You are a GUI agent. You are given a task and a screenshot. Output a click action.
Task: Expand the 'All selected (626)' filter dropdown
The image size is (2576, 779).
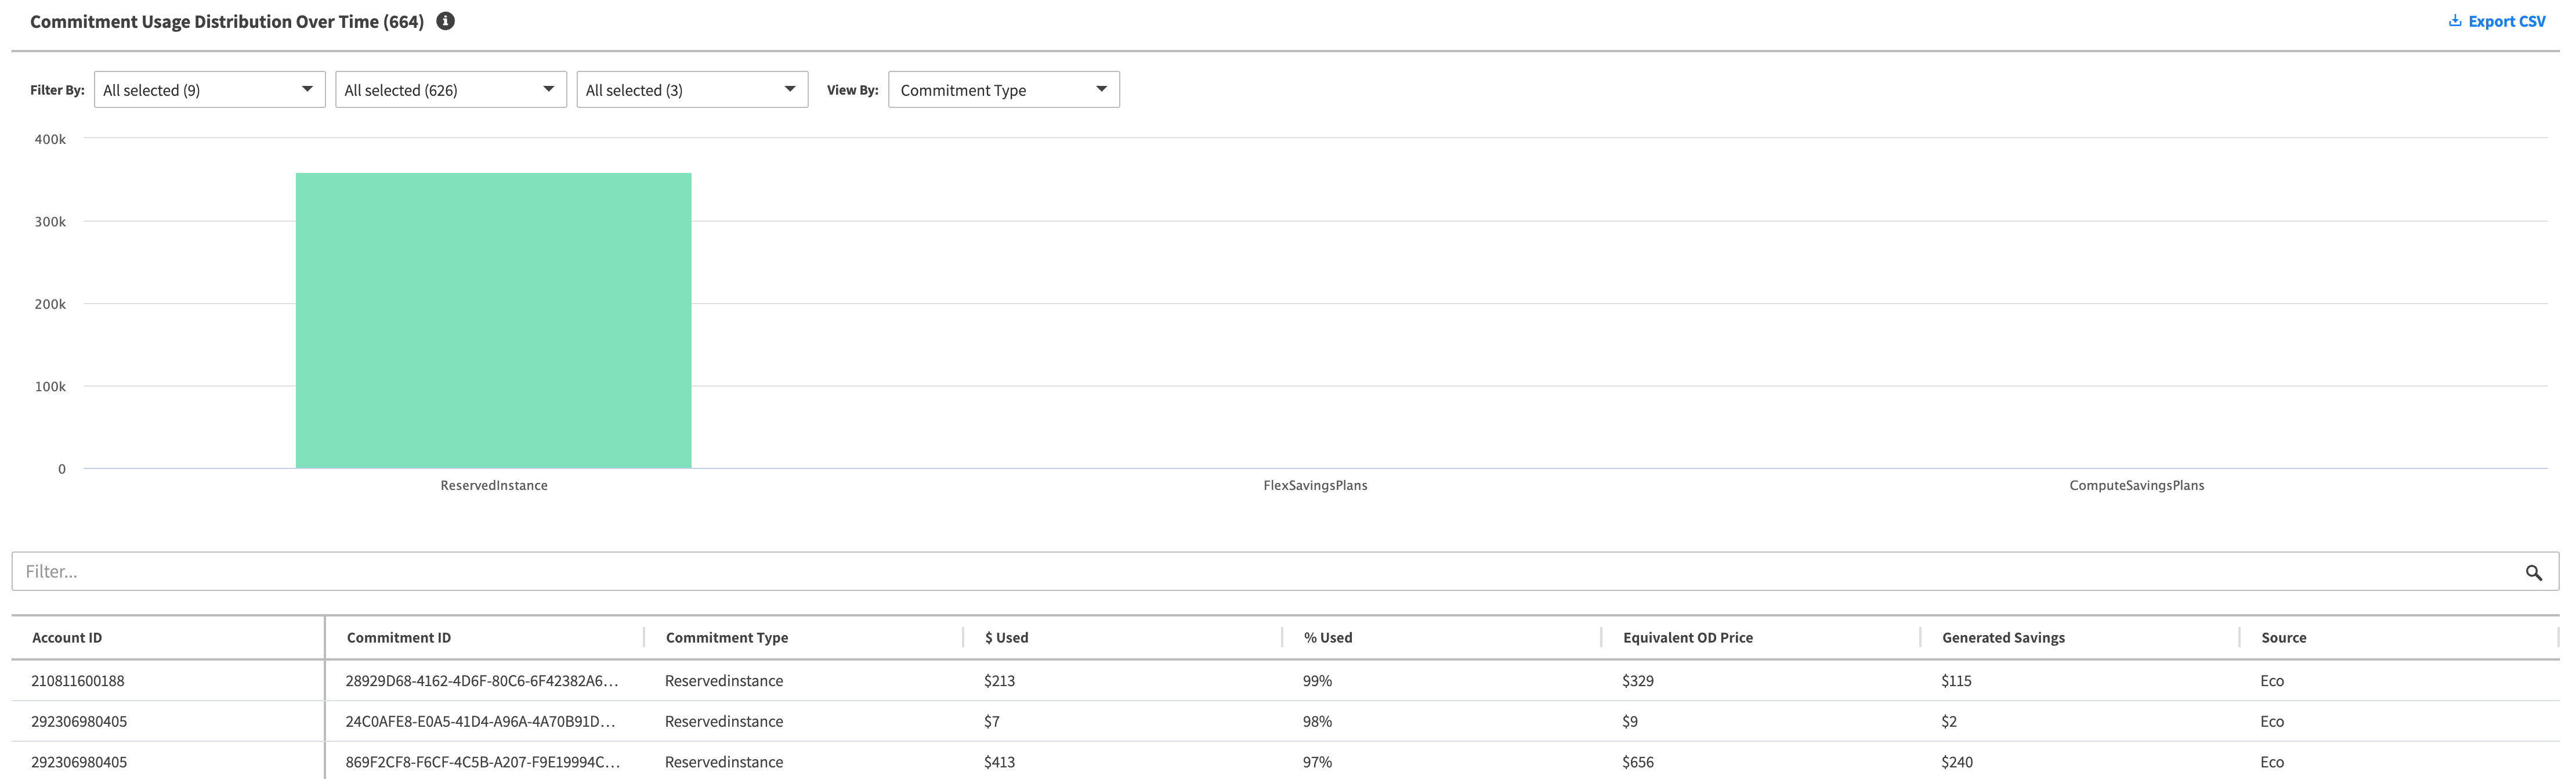click(x=450, y=90)
